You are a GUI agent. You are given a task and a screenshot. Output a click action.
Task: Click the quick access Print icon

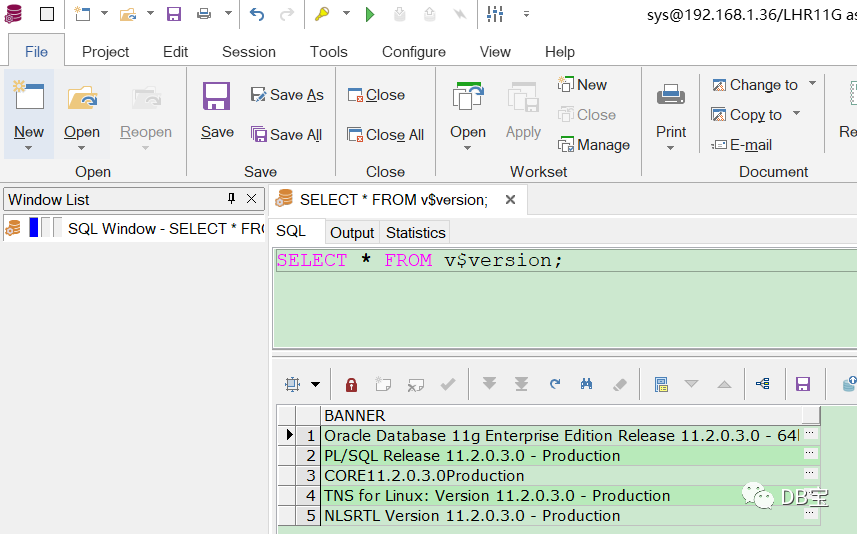[204, 14]
